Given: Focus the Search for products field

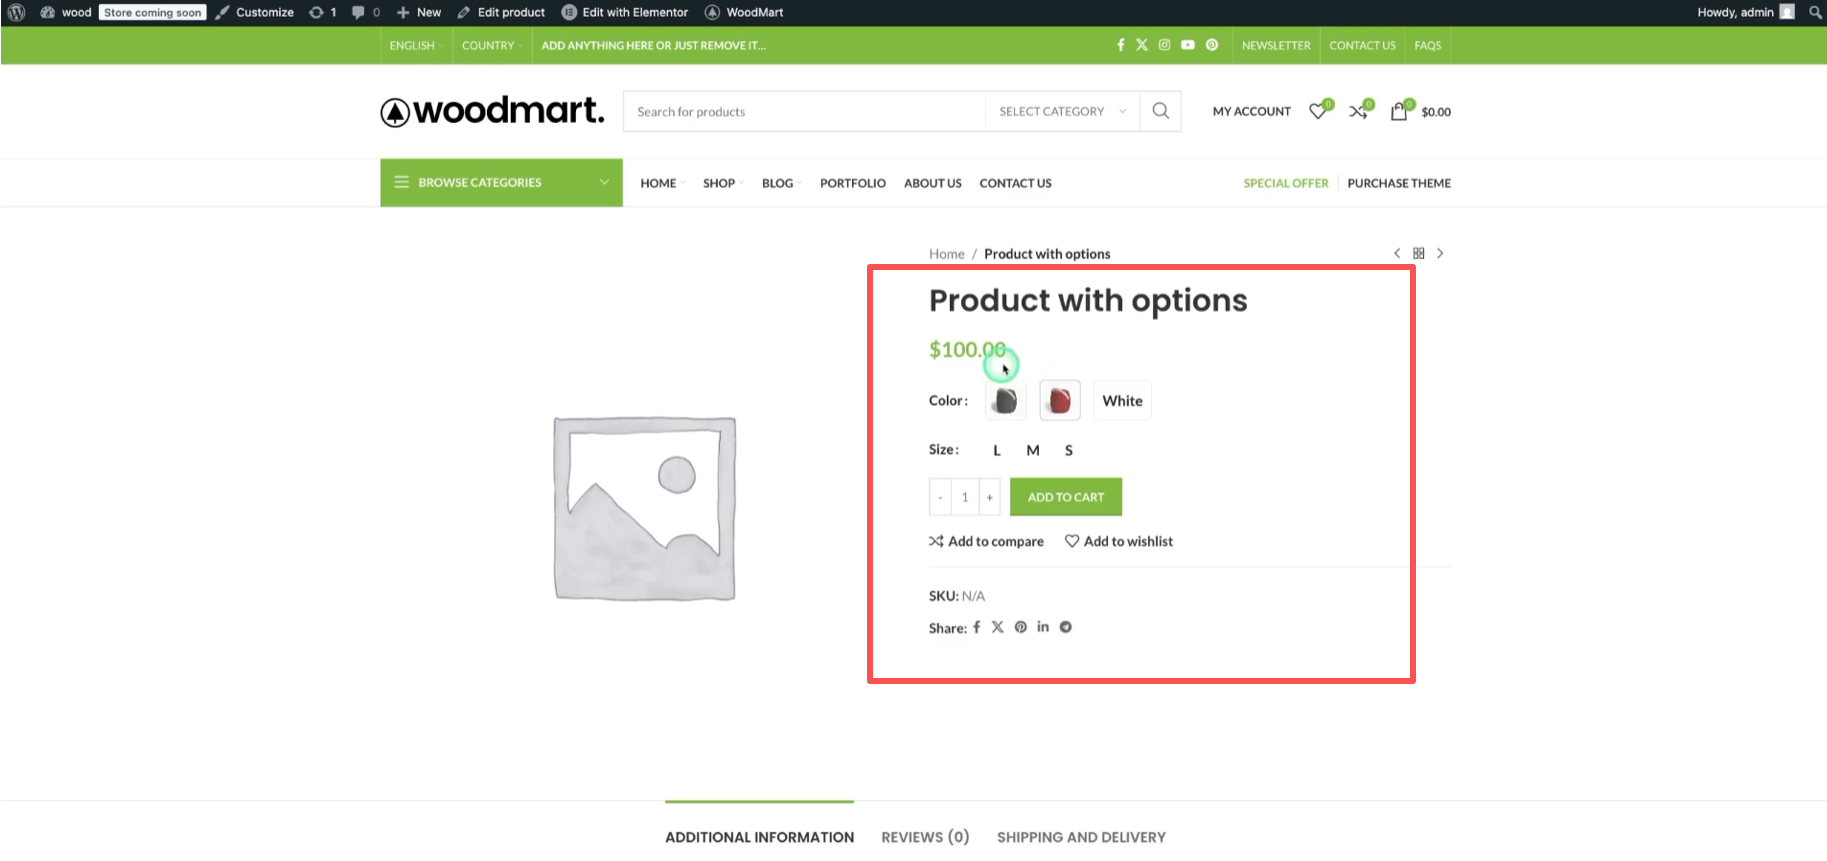Looking at the screenshot, I should [804, 111].
